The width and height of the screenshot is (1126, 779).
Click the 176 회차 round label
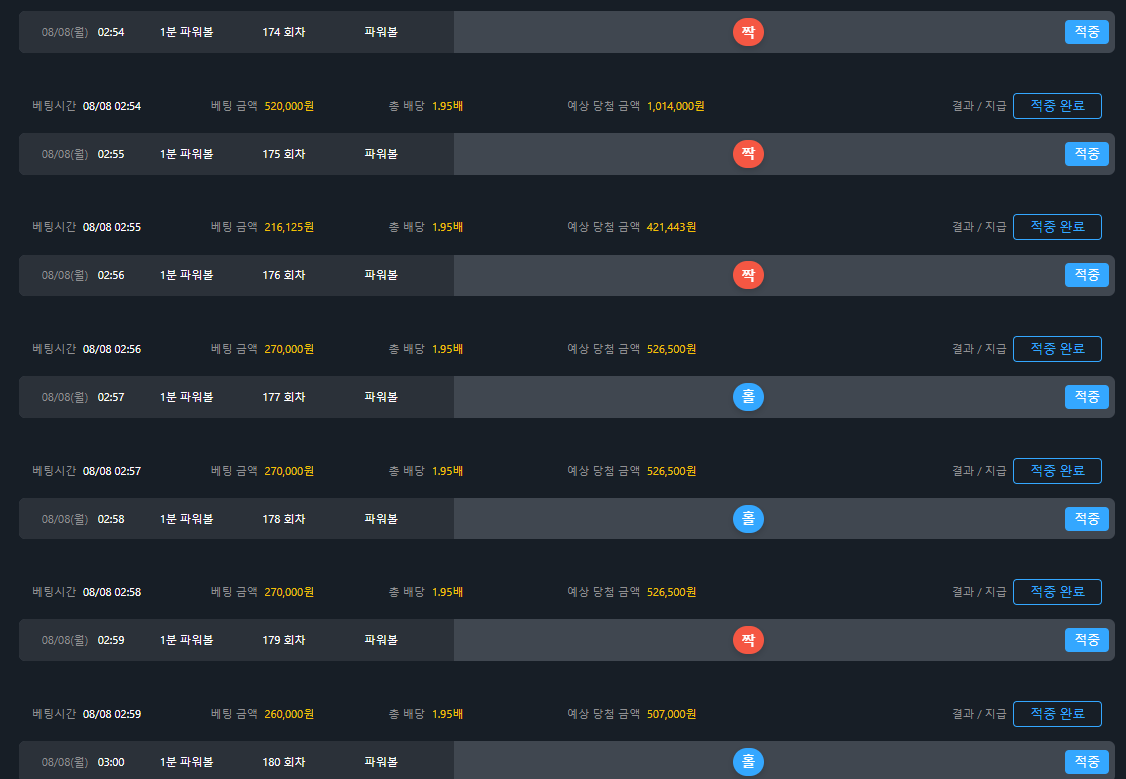click(x=284, y=275)
